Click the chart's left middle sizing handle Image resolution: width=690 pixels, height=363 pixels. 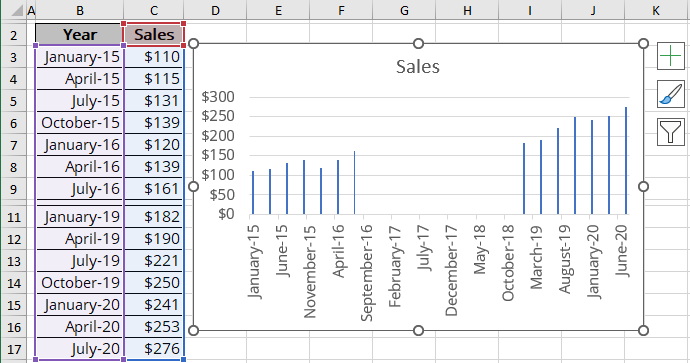point(193,187)
